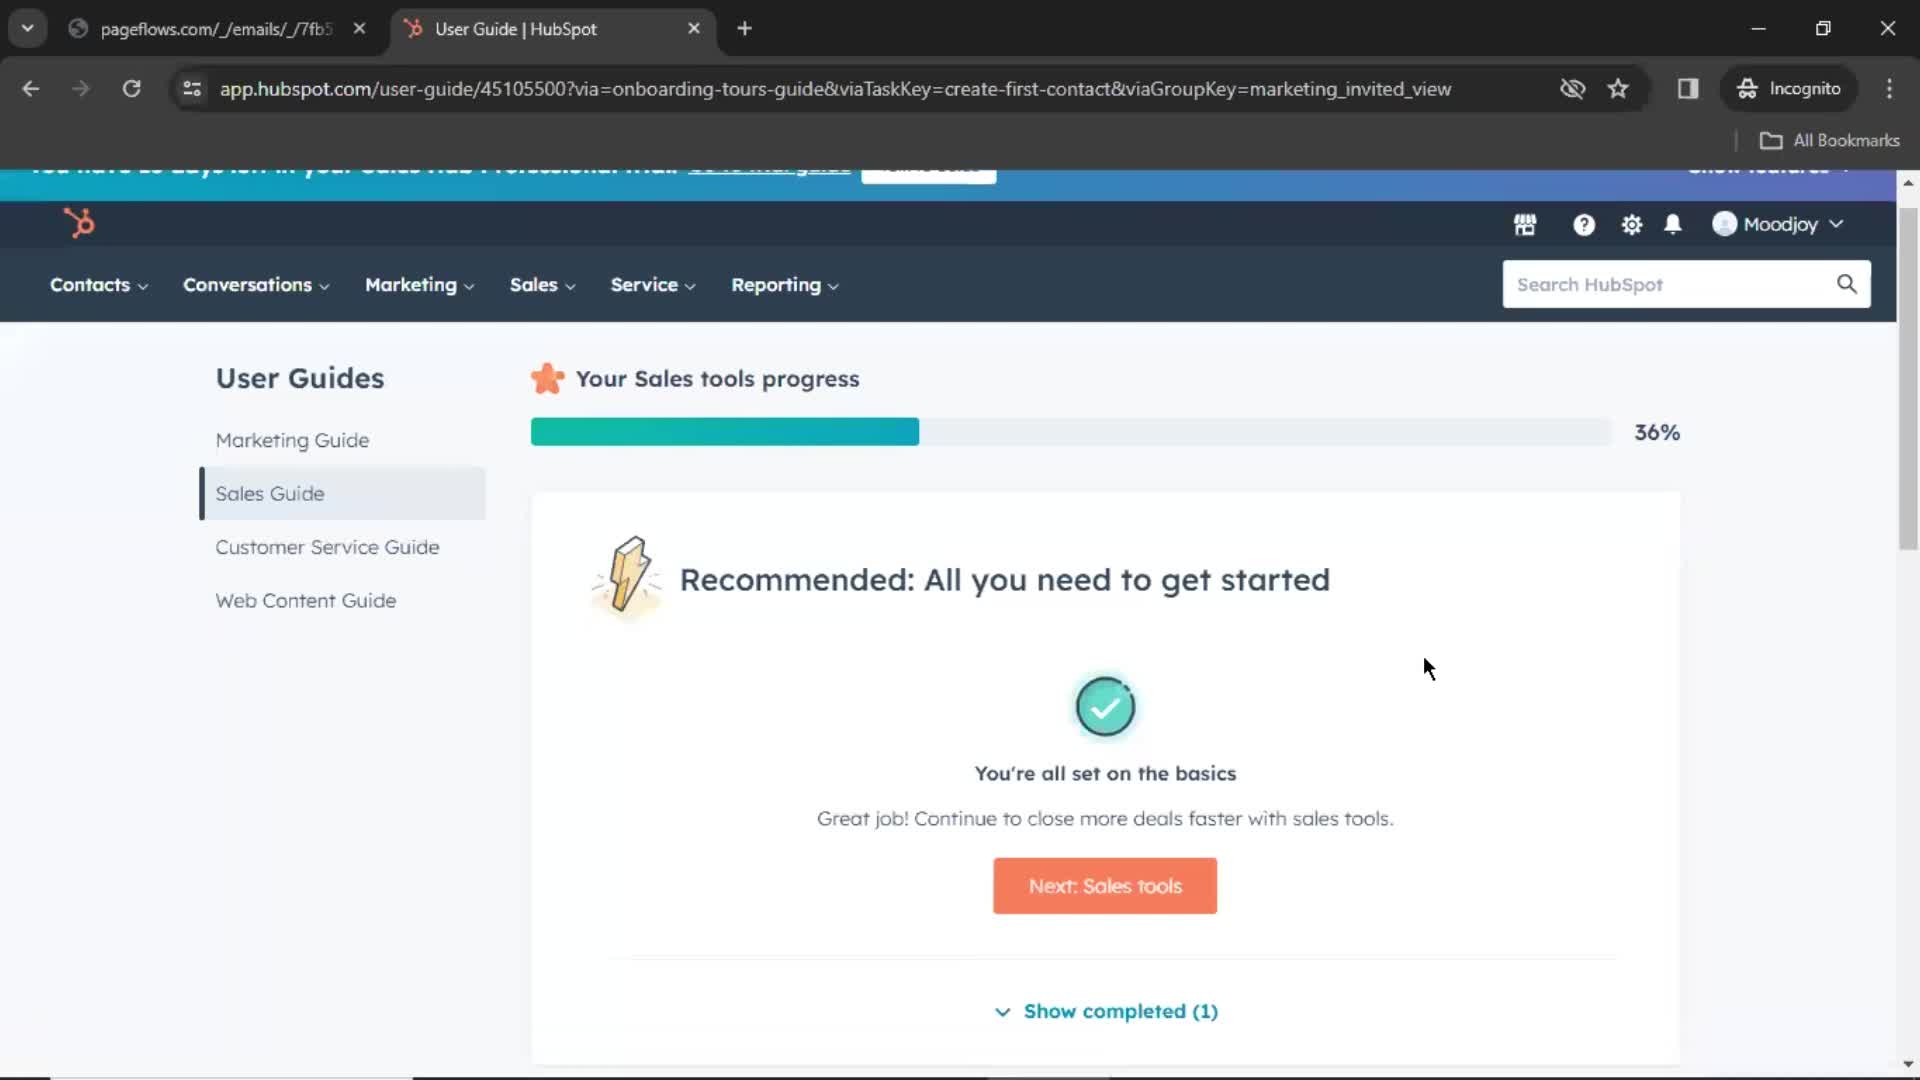1920x1080 pixels.
Task: Open the Help icon menu
Action: [x=1582, y=224]
